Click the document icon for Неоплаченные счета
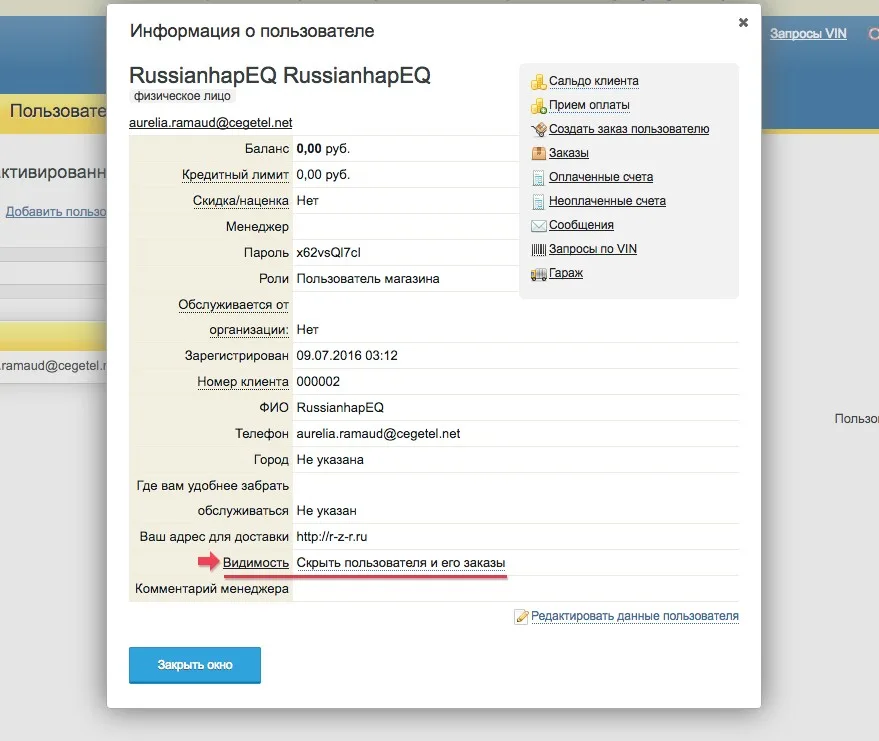The height and width of the screenshot is (741, 879). pyautogui.click(x=539, y=201)
